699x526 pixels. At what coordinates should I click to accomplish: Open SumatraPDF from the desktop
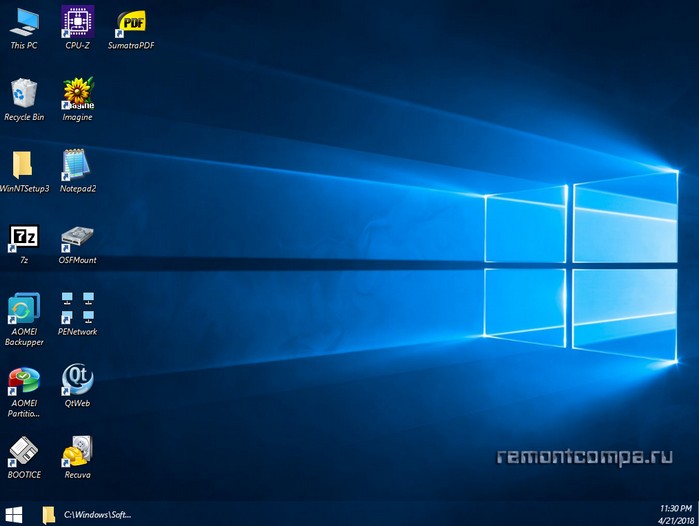coord(131,22)
